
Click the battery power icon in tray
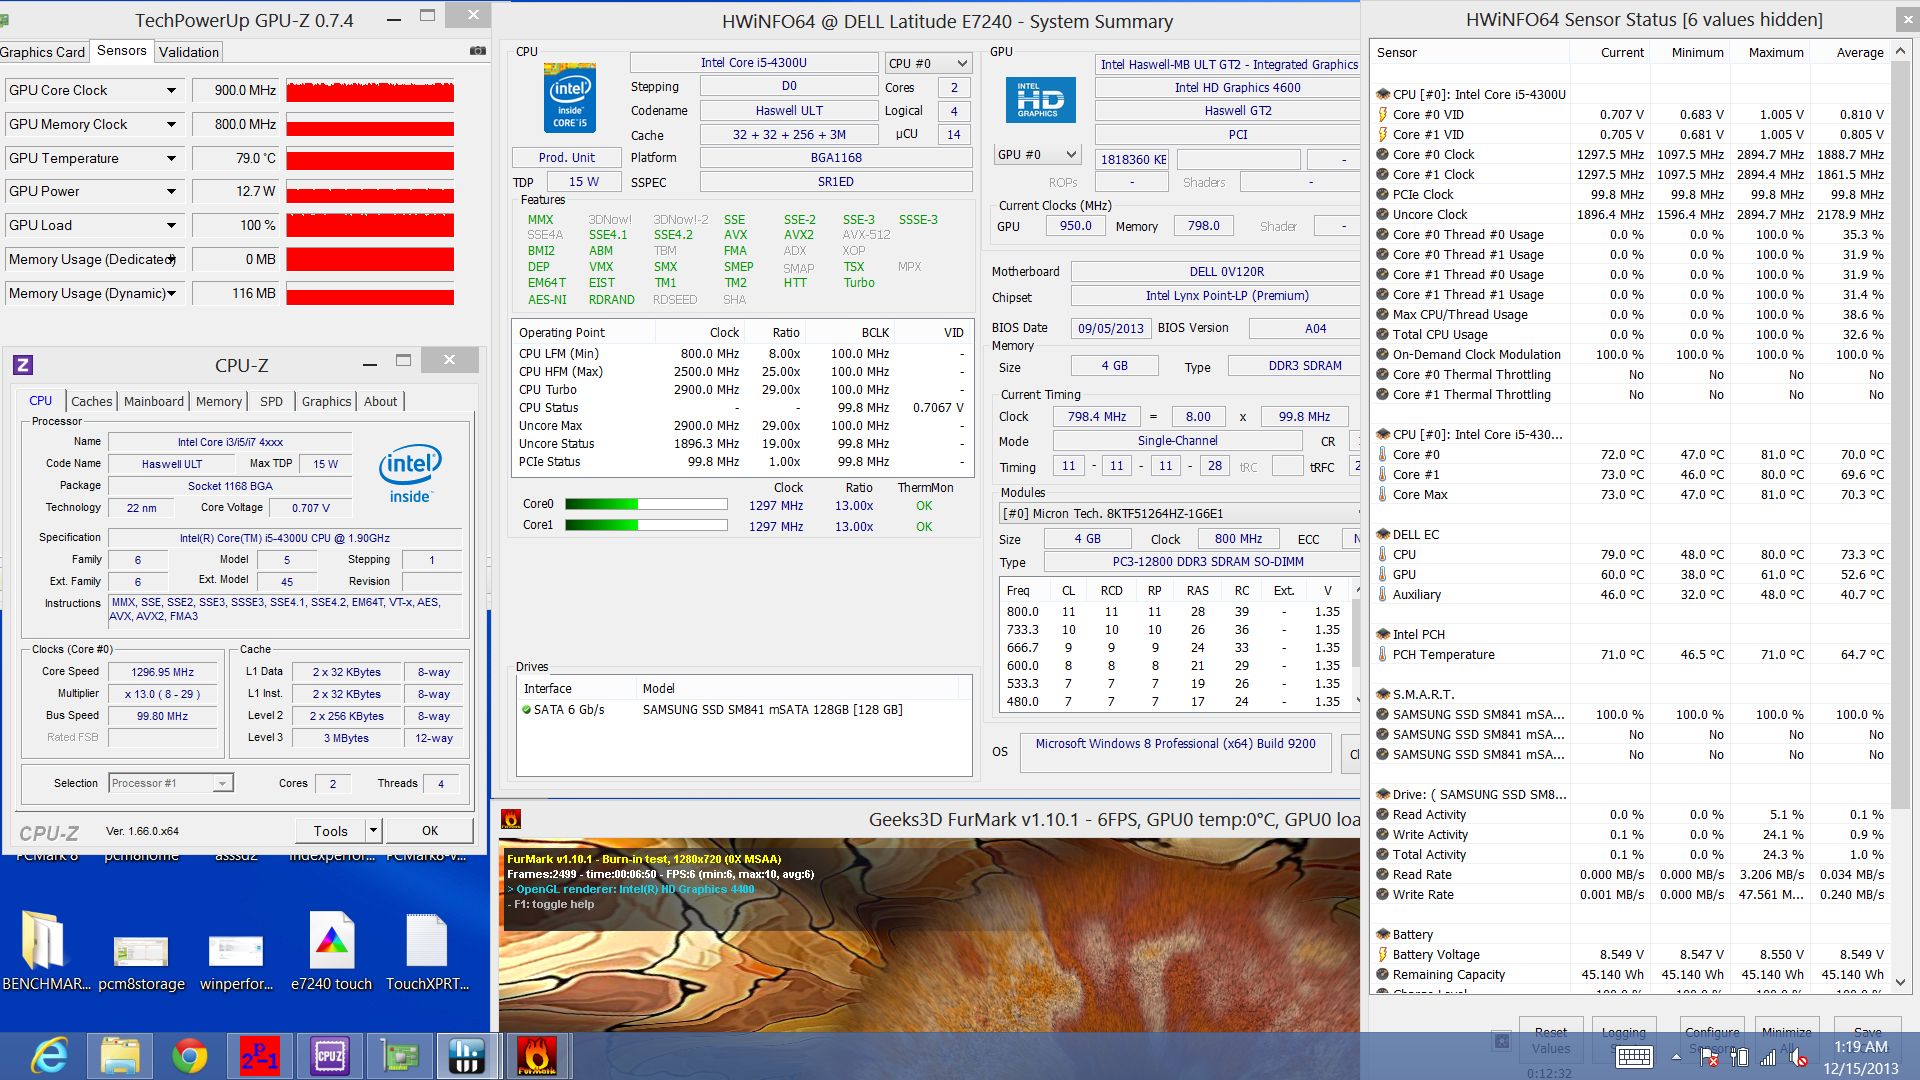(x=1740, y=1057)
